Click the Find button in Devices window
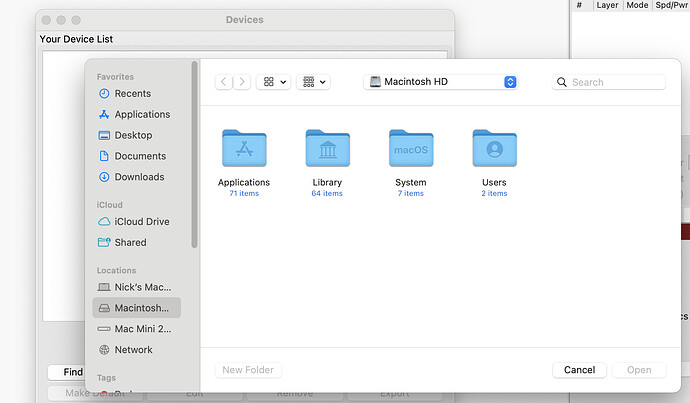 click(66, 372)
